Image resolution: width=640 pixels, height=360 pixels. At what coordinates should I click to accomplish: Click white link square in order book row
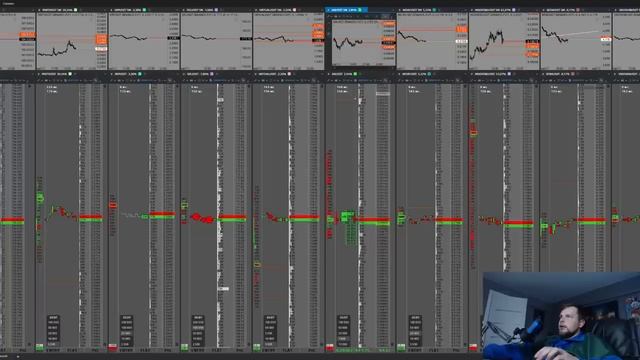click(70, 74)
